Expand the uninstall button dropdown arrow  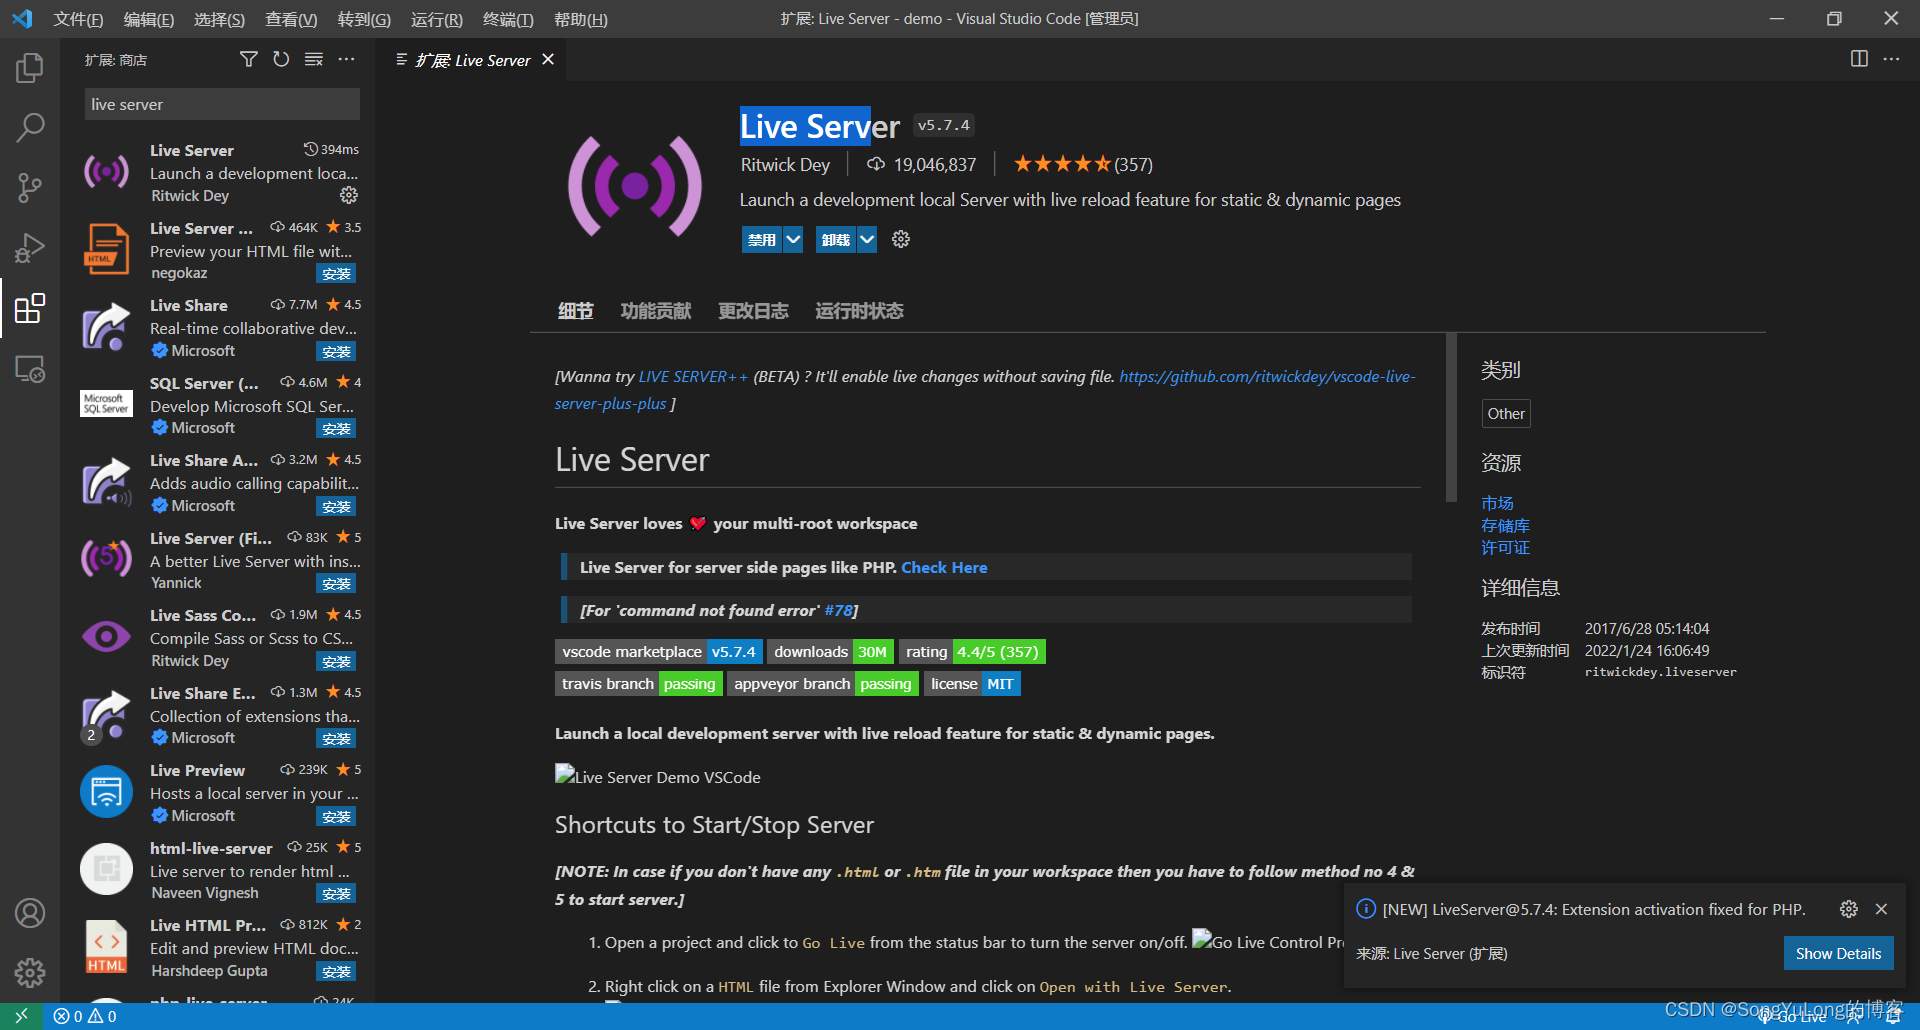[x=867, y=239]
